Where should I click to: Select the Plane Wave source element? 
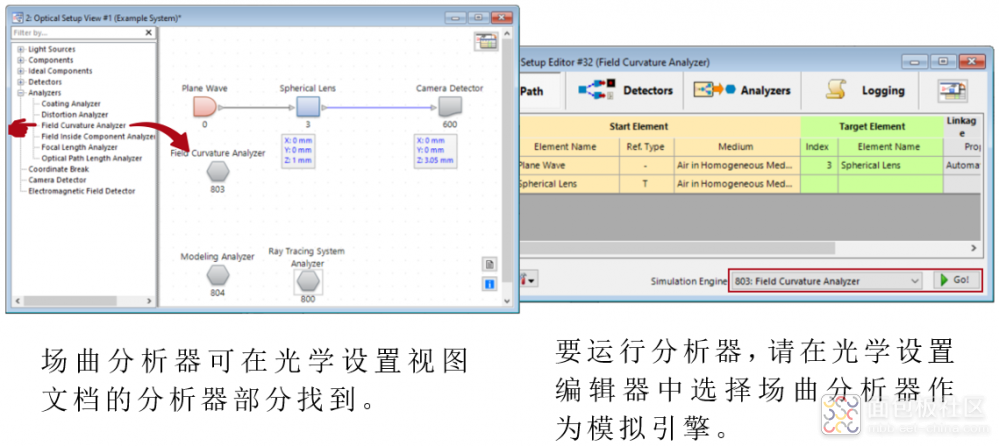[x=205, y=106]
